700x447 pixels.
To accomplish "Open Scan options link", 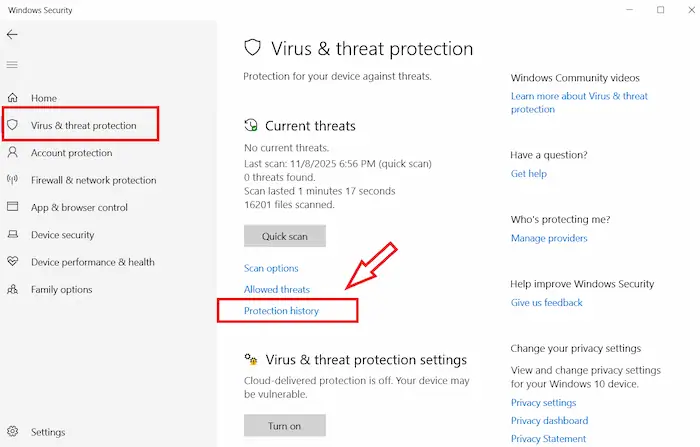I will pos(271,268).
